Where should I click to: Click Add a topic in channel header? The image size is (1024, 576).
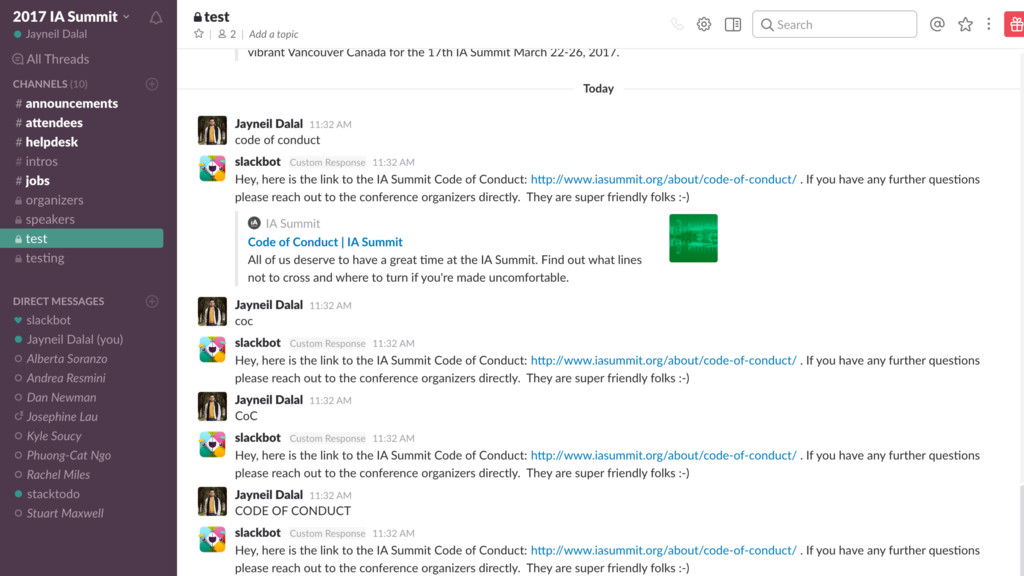(273, 34)
